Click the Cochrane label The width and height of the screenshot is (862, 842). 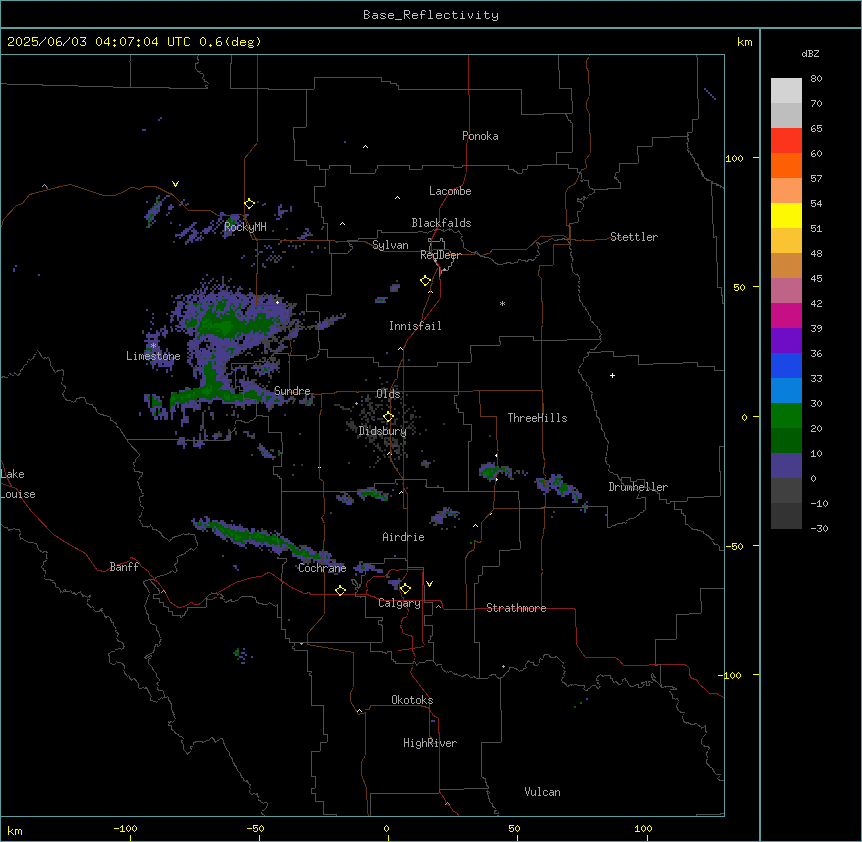(322, 568)
